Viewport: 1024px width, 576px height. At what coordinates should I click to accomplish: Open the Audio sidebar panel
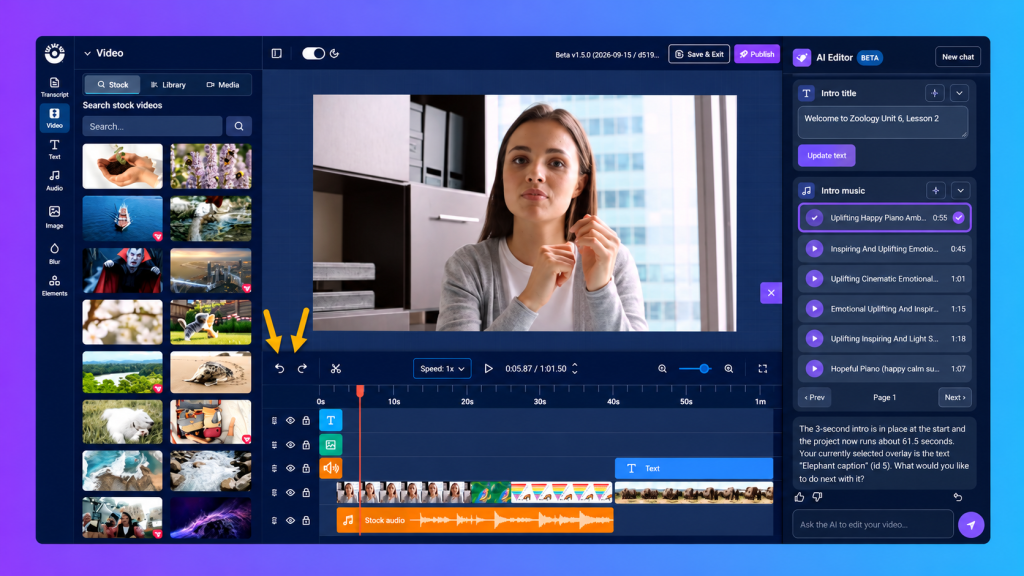54,180
